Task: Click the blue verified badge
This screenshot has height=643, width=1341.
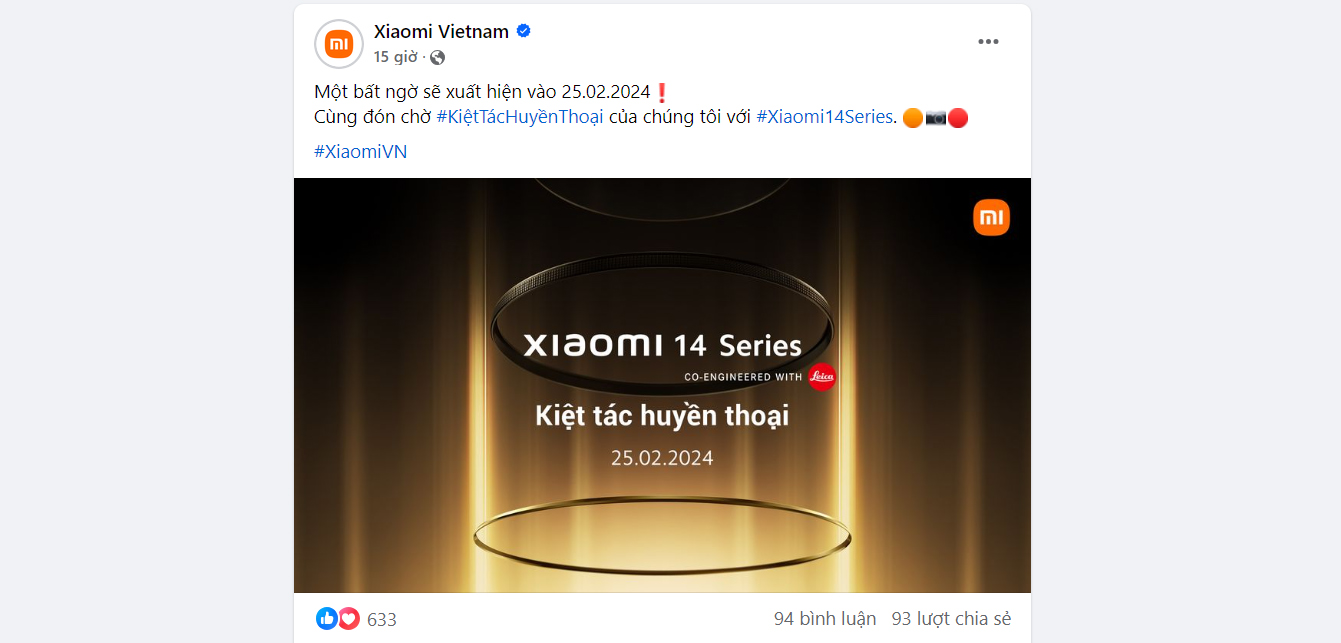Action: click(523, 31)
